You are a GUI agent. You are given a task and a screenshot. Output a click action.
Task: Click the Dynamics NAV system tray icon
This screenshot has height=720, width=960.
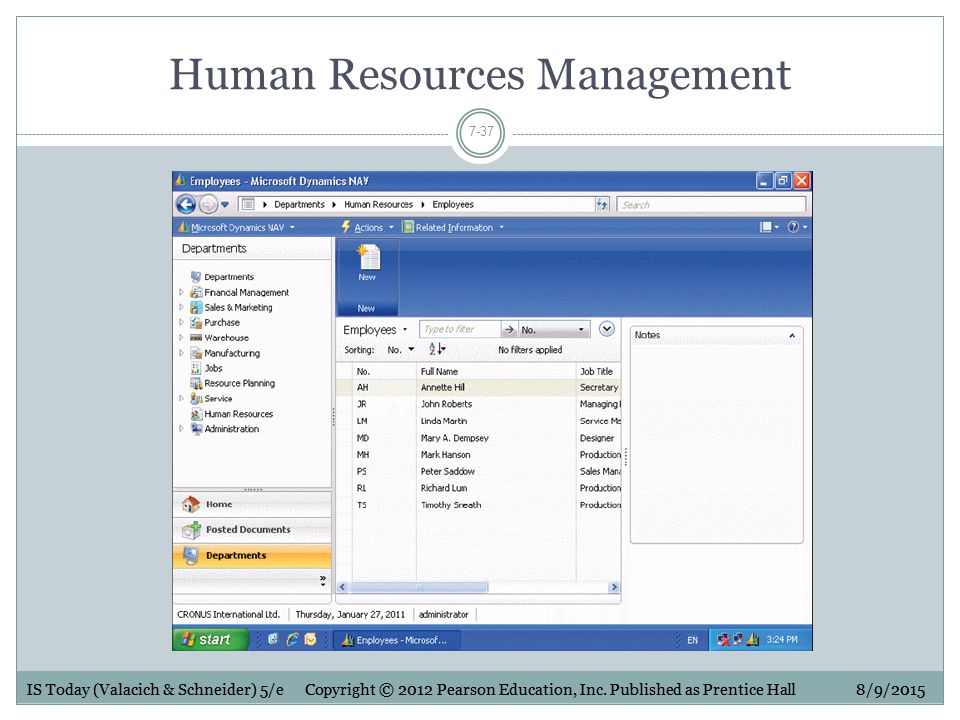752,639
